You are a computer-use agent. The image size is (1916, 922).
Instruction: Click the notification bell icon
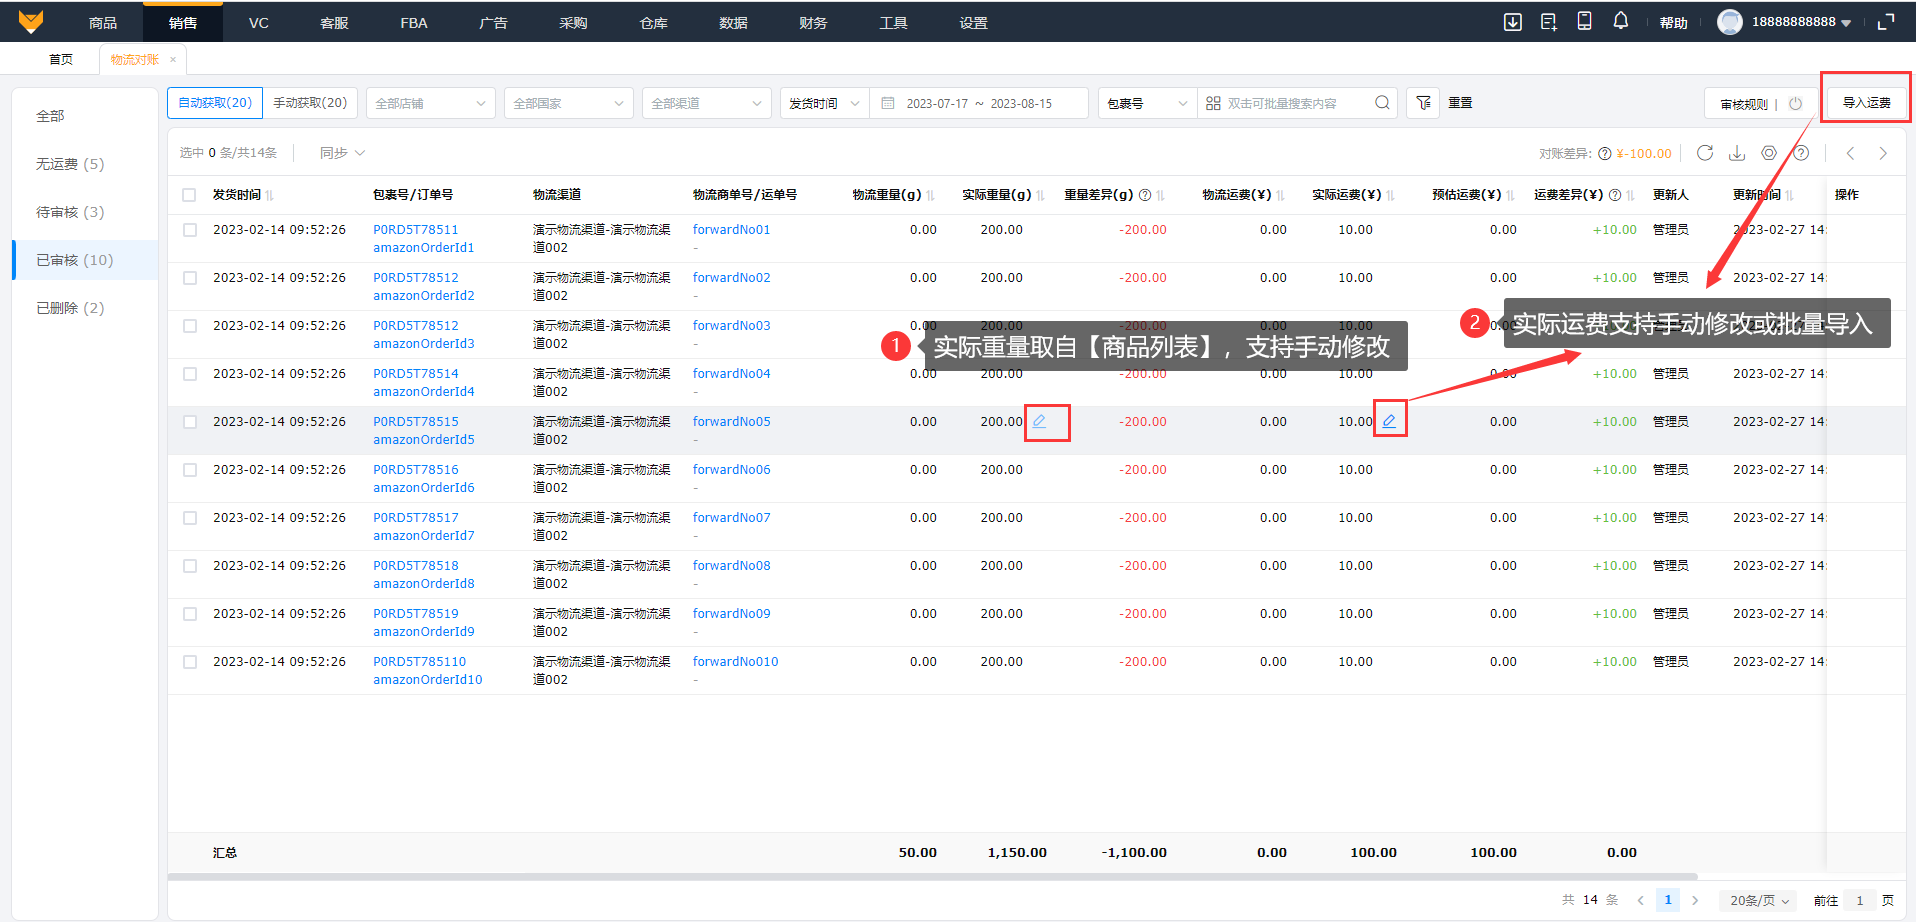[1620, 21]
